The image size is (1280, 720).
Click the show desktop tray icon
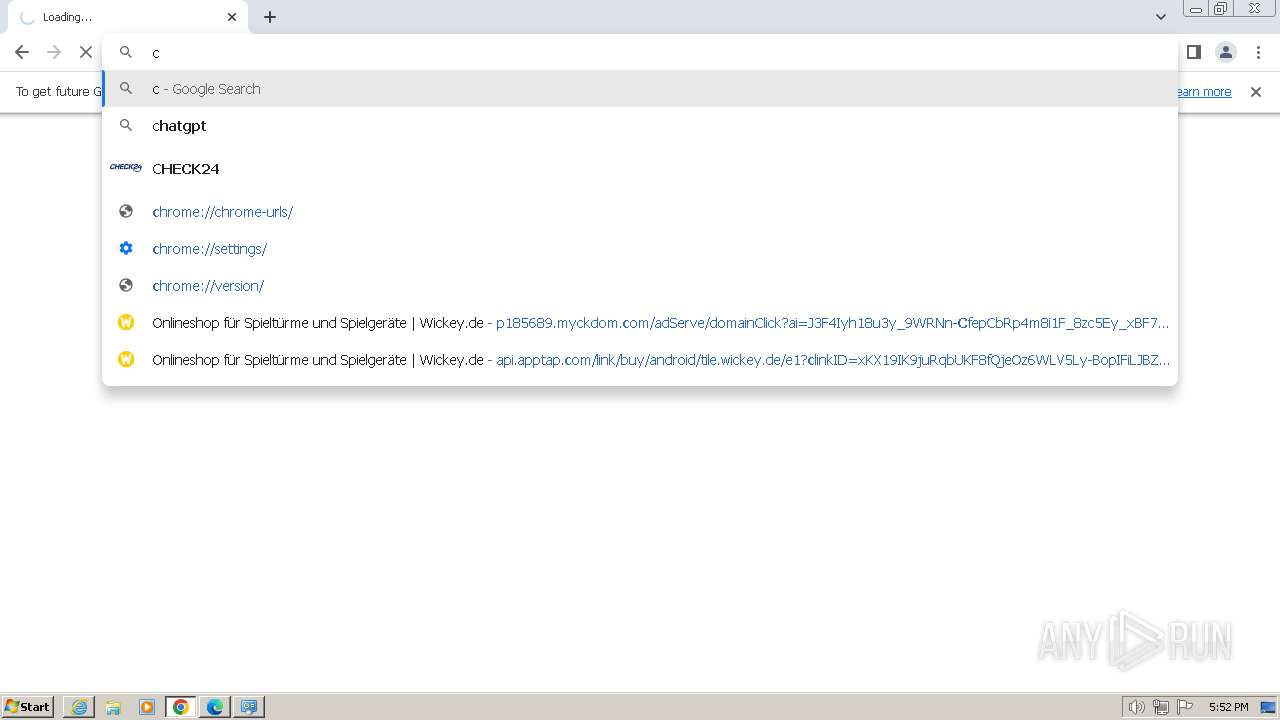tap(1268, 707)
